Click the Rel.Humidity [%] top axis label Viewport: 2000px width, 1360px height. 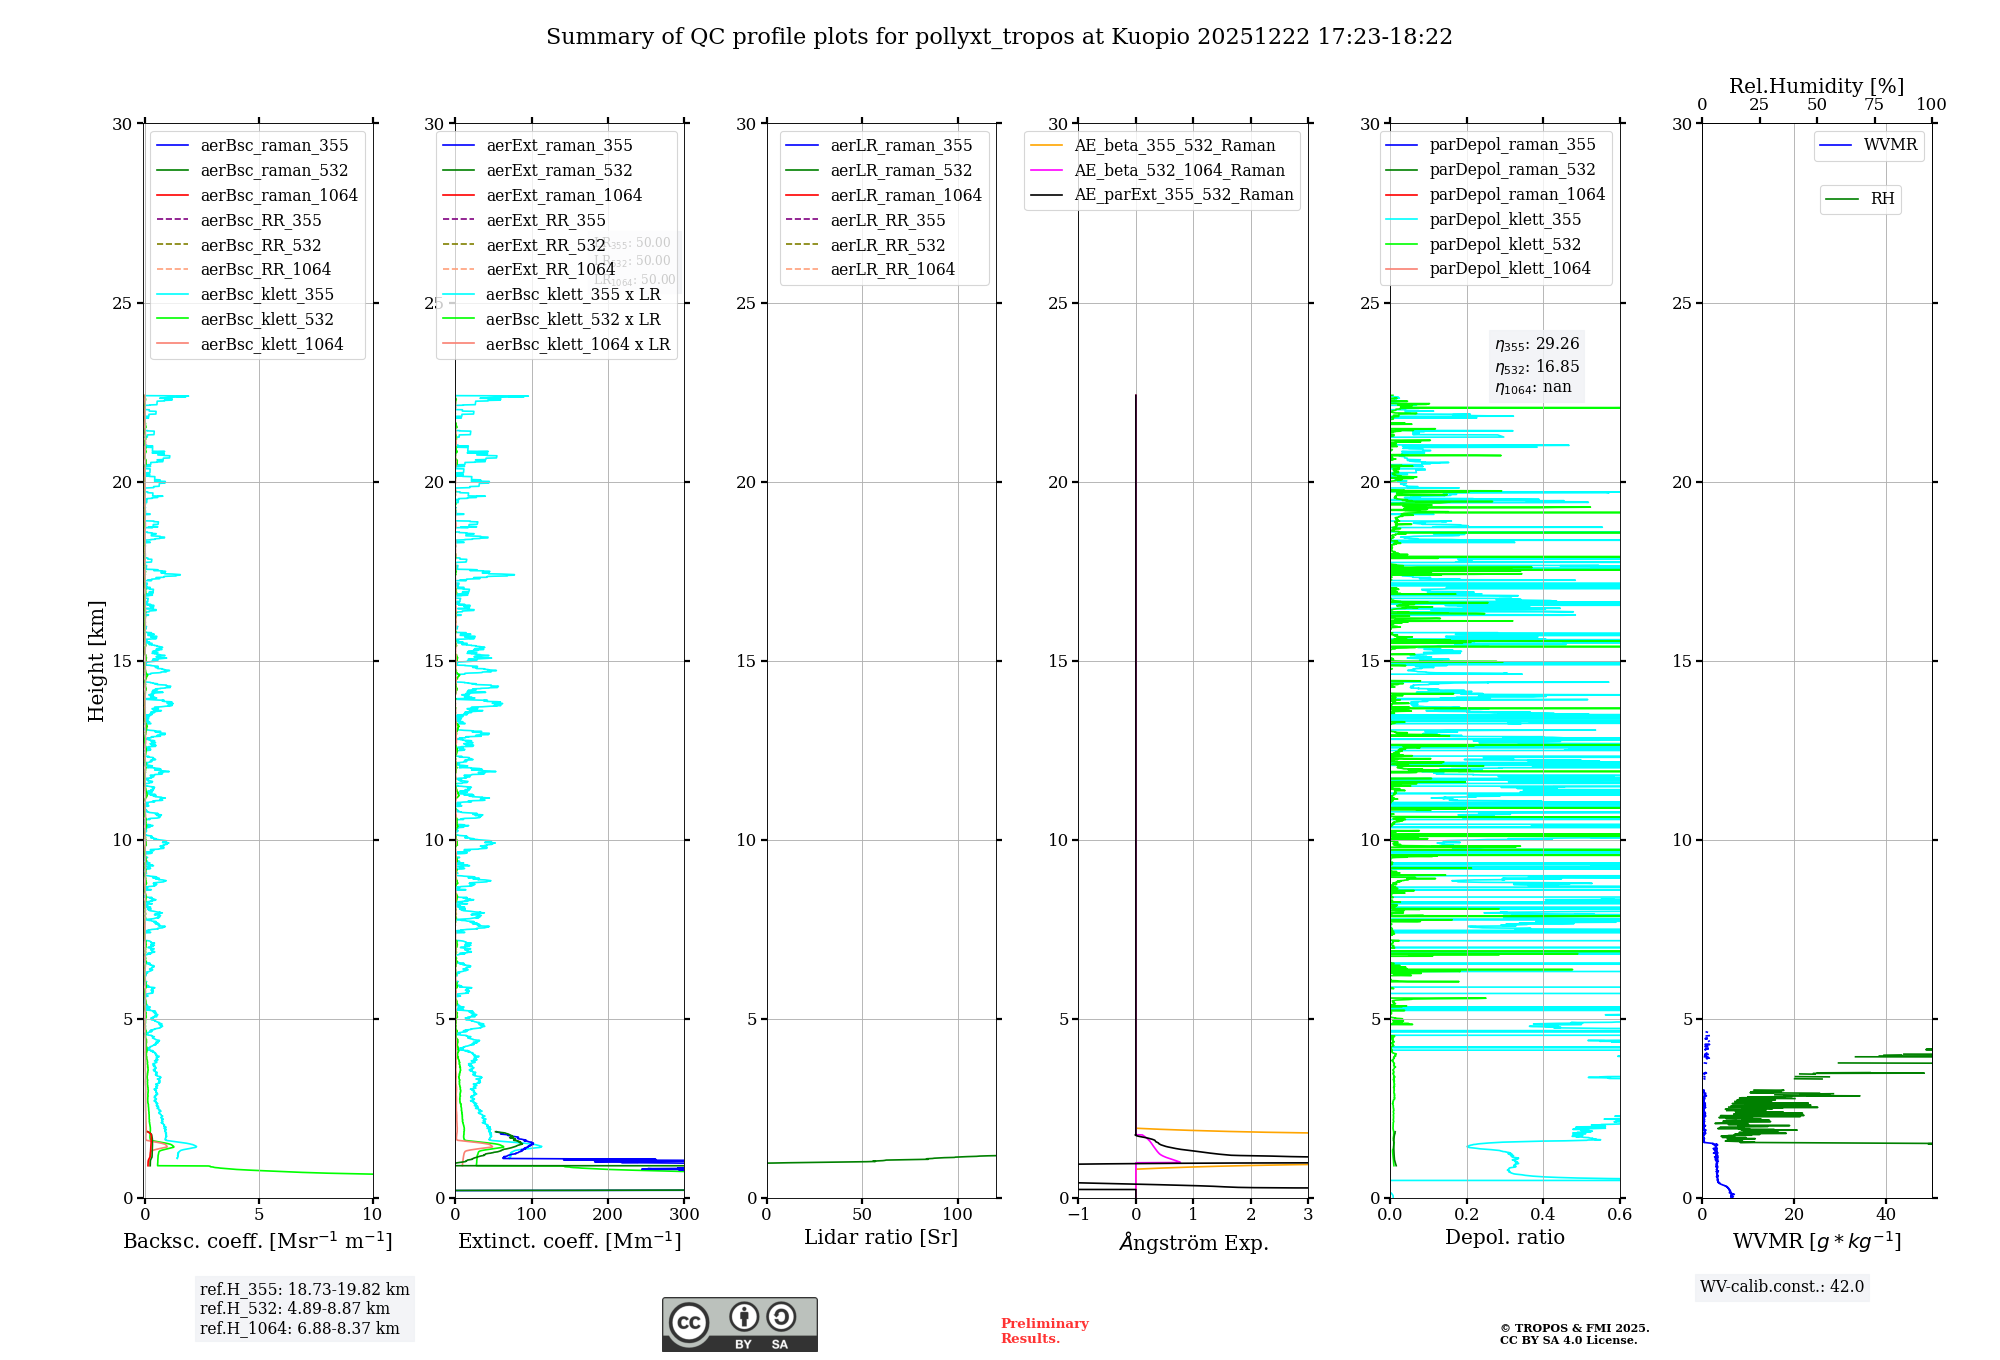point(1816,86)
